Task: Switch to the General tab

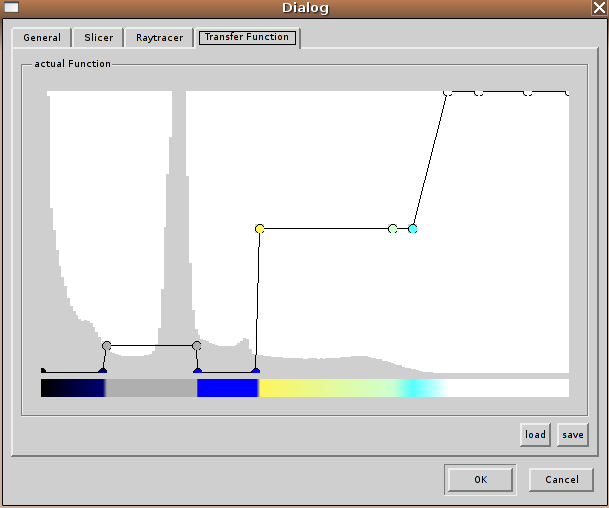Action: point(42,38)
